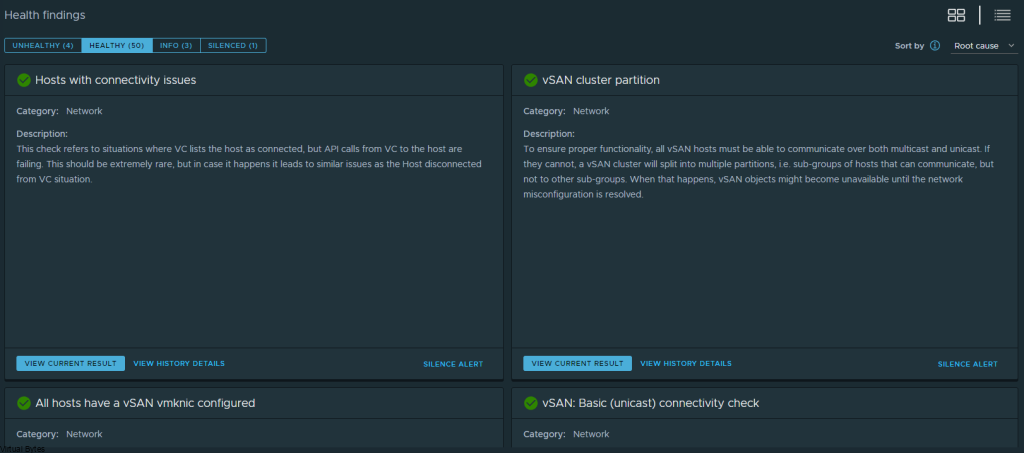Switch to list view

click(1002, 15)
